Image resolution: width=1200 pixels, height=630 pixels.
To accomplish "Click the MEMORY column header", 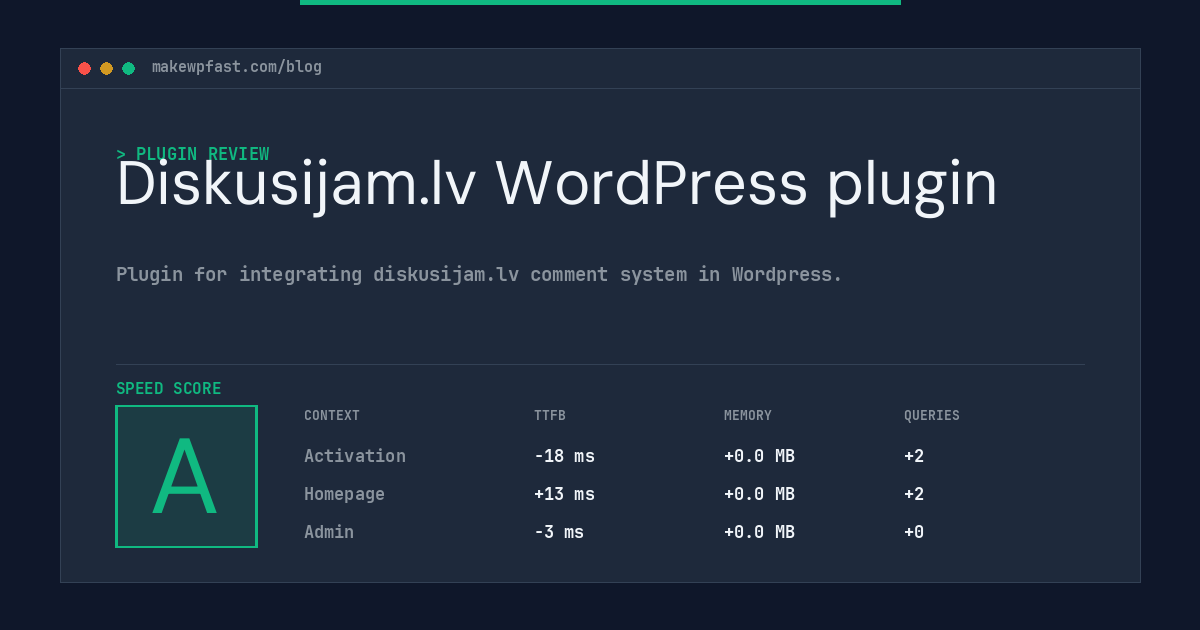I will [x=748, y=416].
